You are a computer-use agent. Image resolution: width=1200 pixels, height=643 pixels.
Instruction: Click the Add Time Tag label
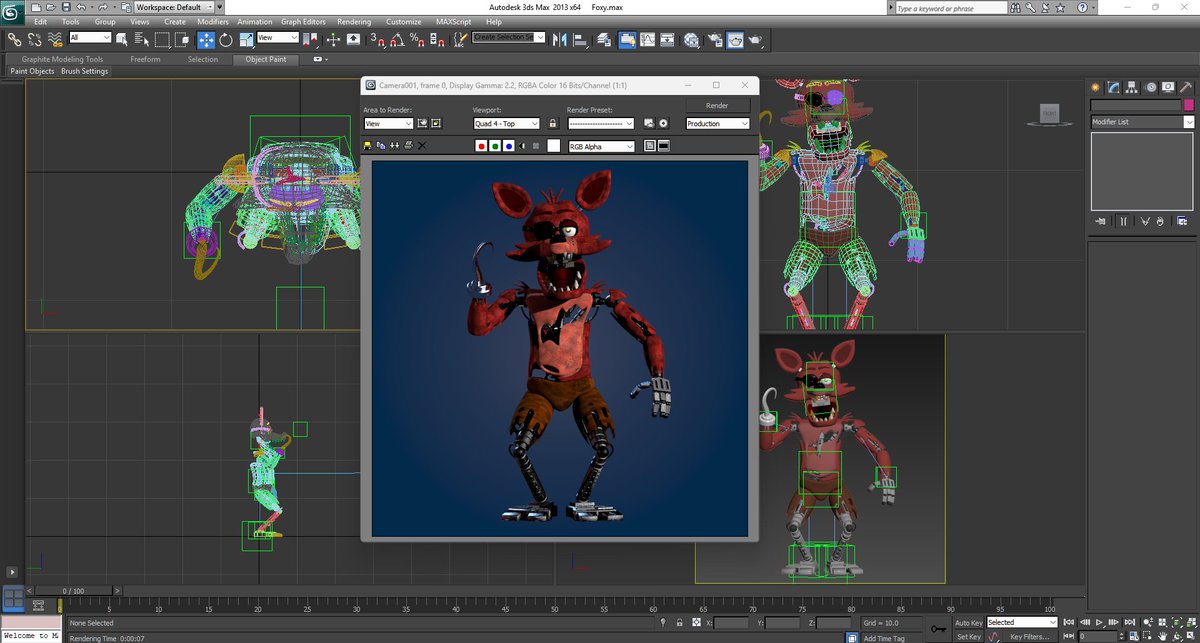[x=884, y=638]
